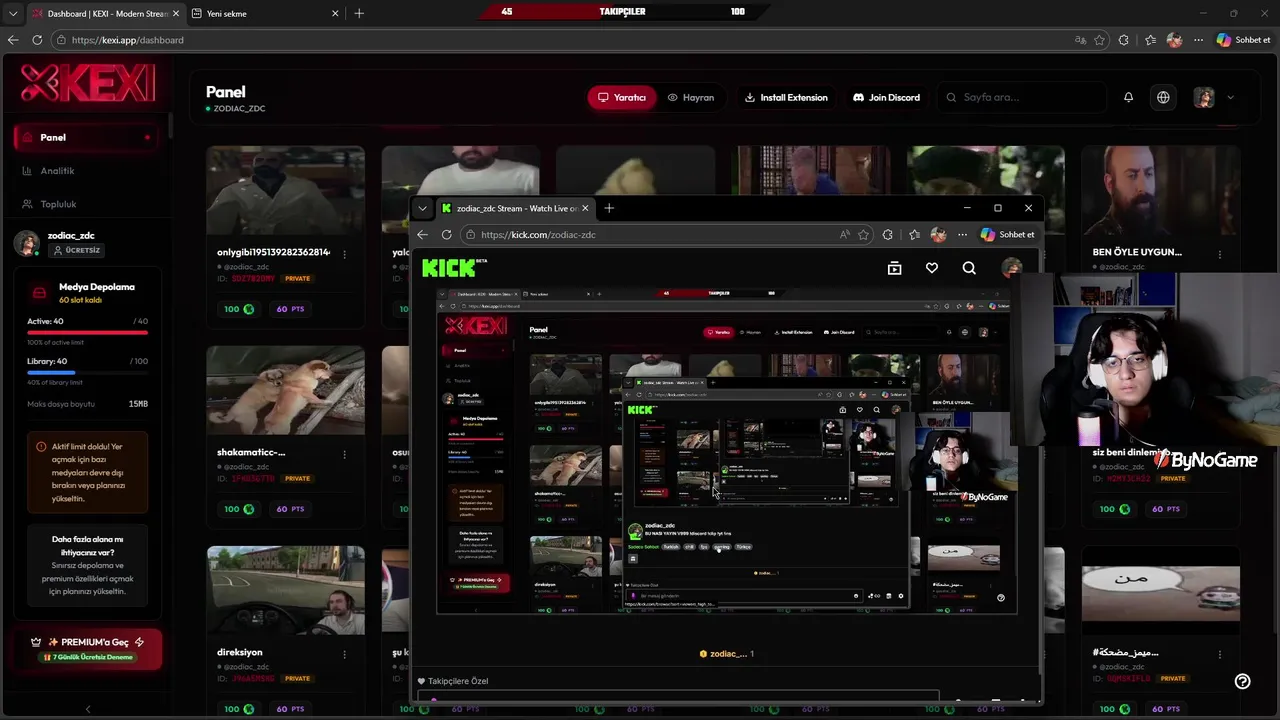Open Analitik in the sidebar
The image size is (1280, 720).
[85, 171]
